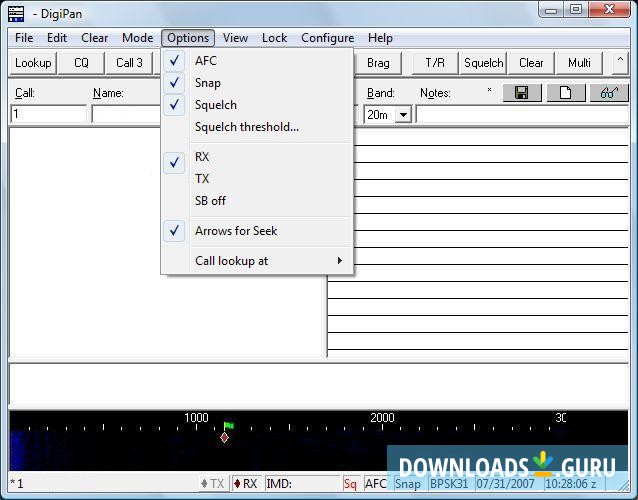Open the Edit menu
Viewport: 638px width, 500px height.
[57, 38]
